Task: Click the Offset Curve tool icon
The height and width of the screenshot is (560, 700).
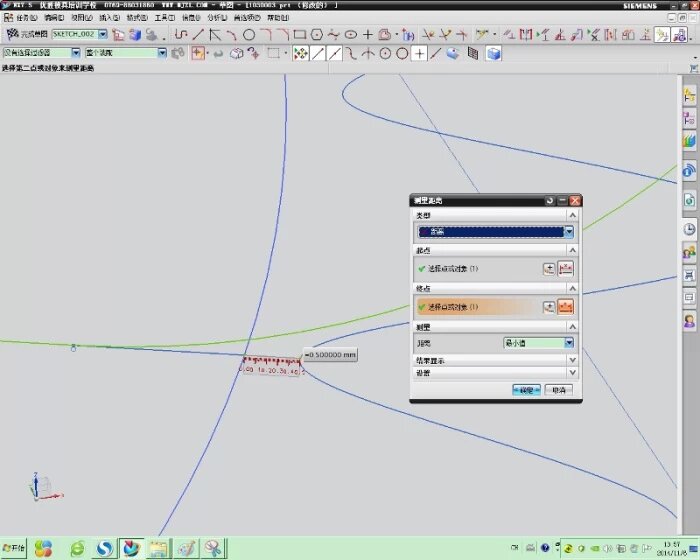Action: coord(385,34)
